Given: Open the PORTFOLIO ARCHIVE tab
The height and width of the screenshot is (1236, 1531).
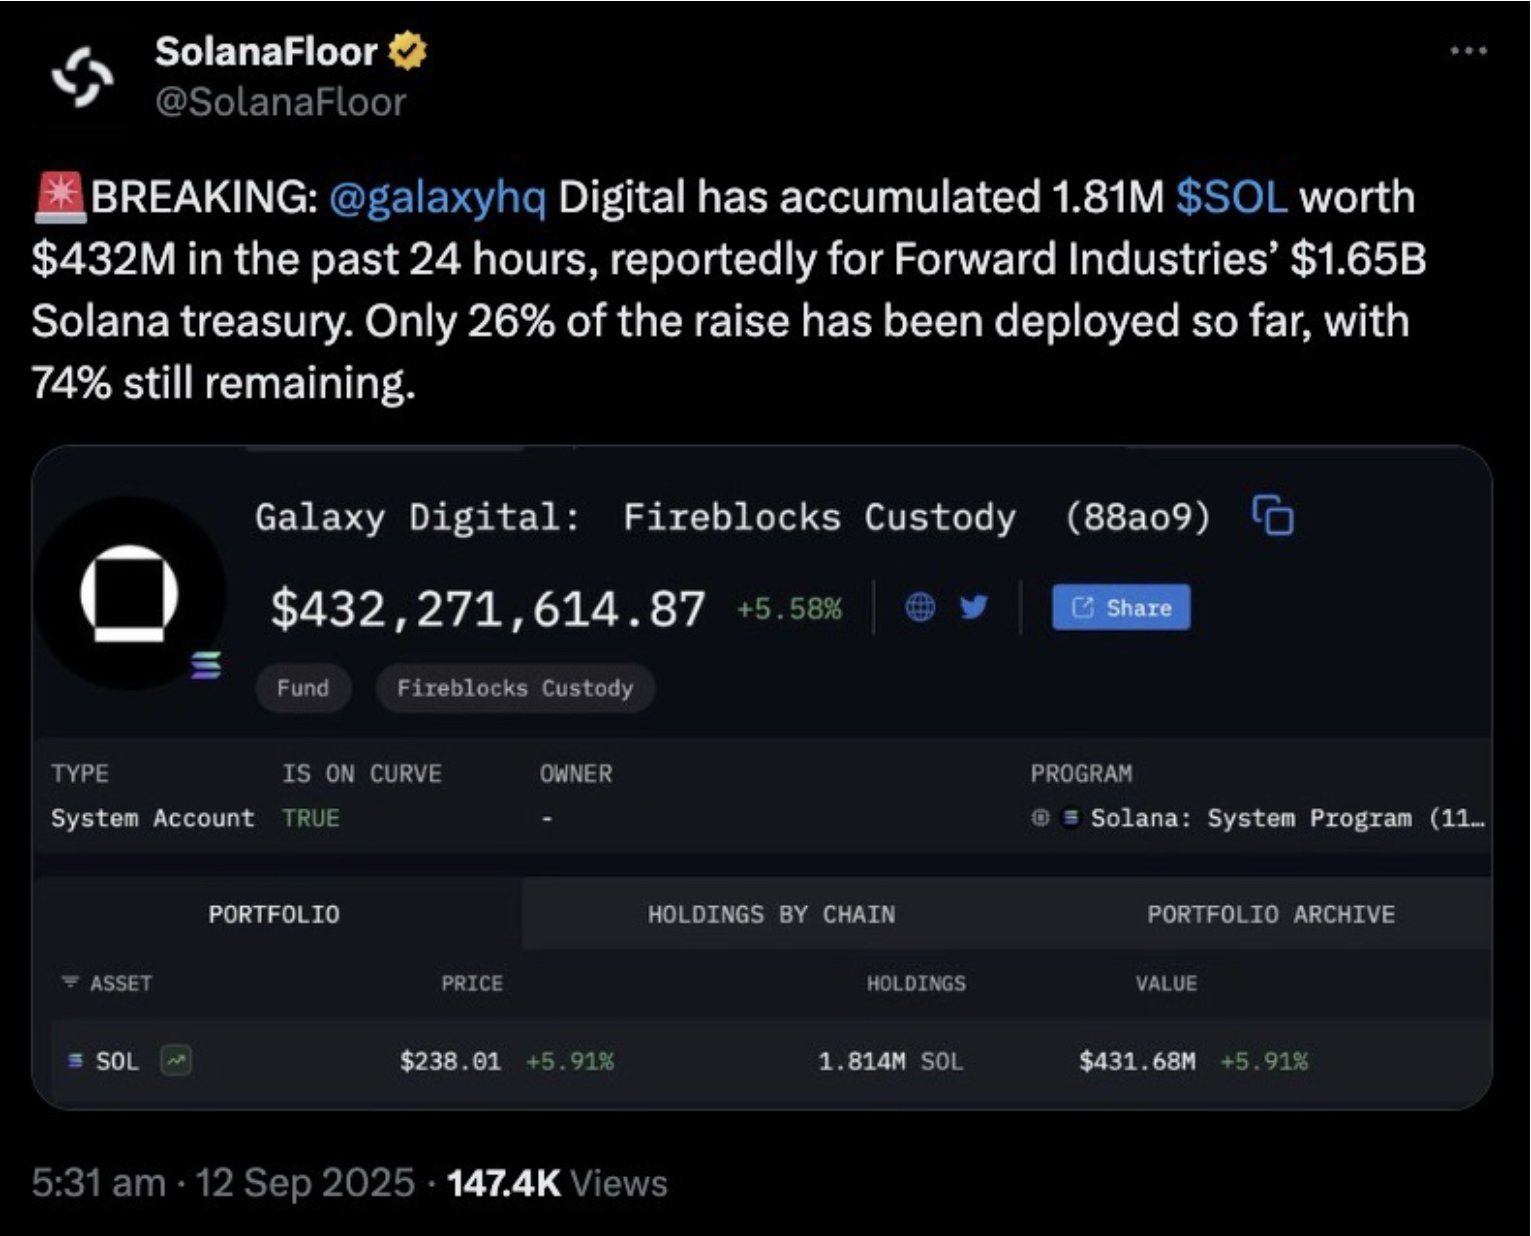Looking at the screenshot, I should pyautogui.click(x=1270, y=913).
